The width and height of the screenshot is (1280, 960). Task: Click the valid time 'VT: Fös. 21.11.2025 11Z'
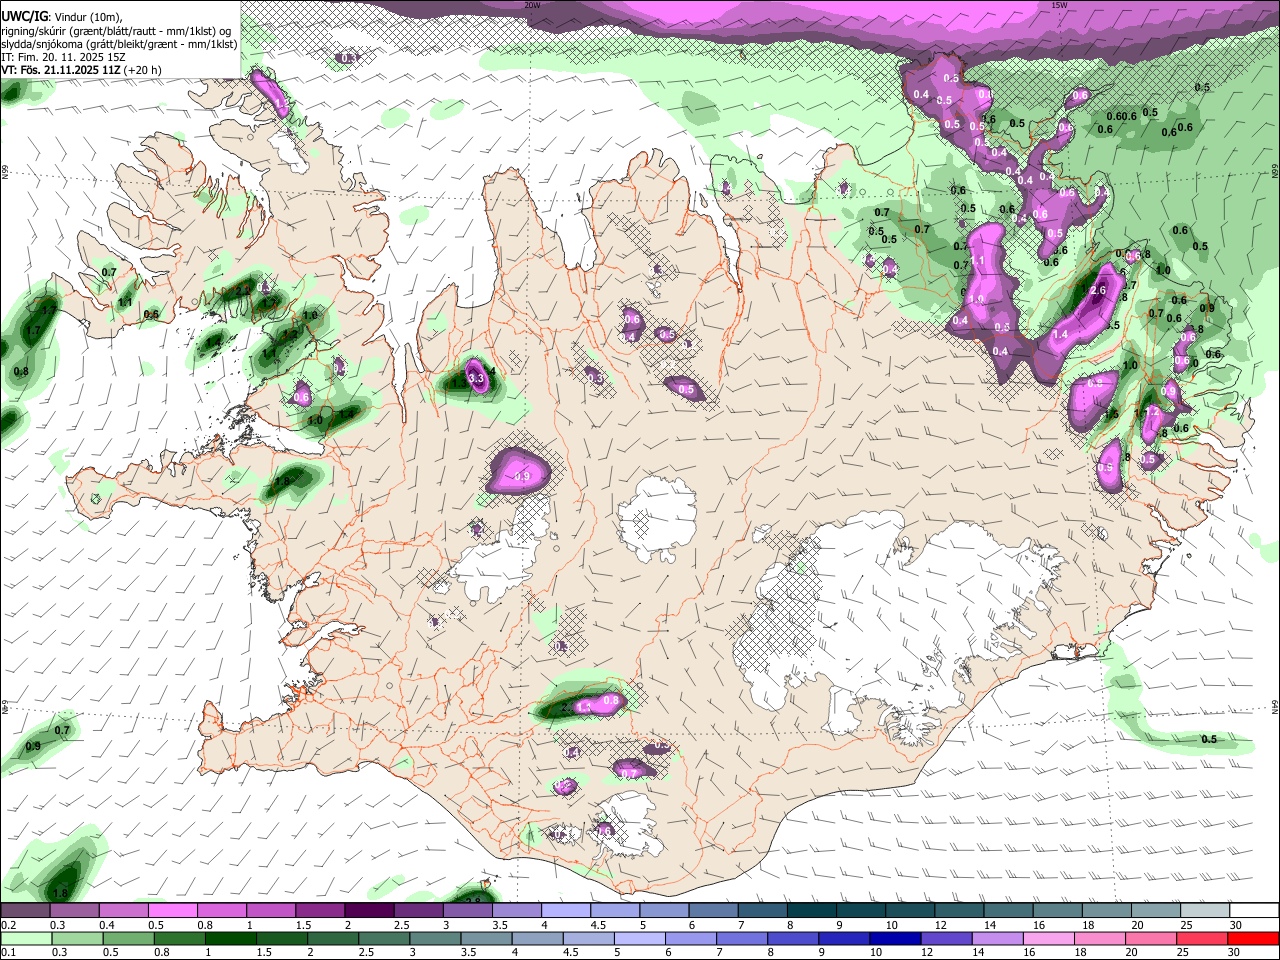pyautogui.click(x=59, y=70)
